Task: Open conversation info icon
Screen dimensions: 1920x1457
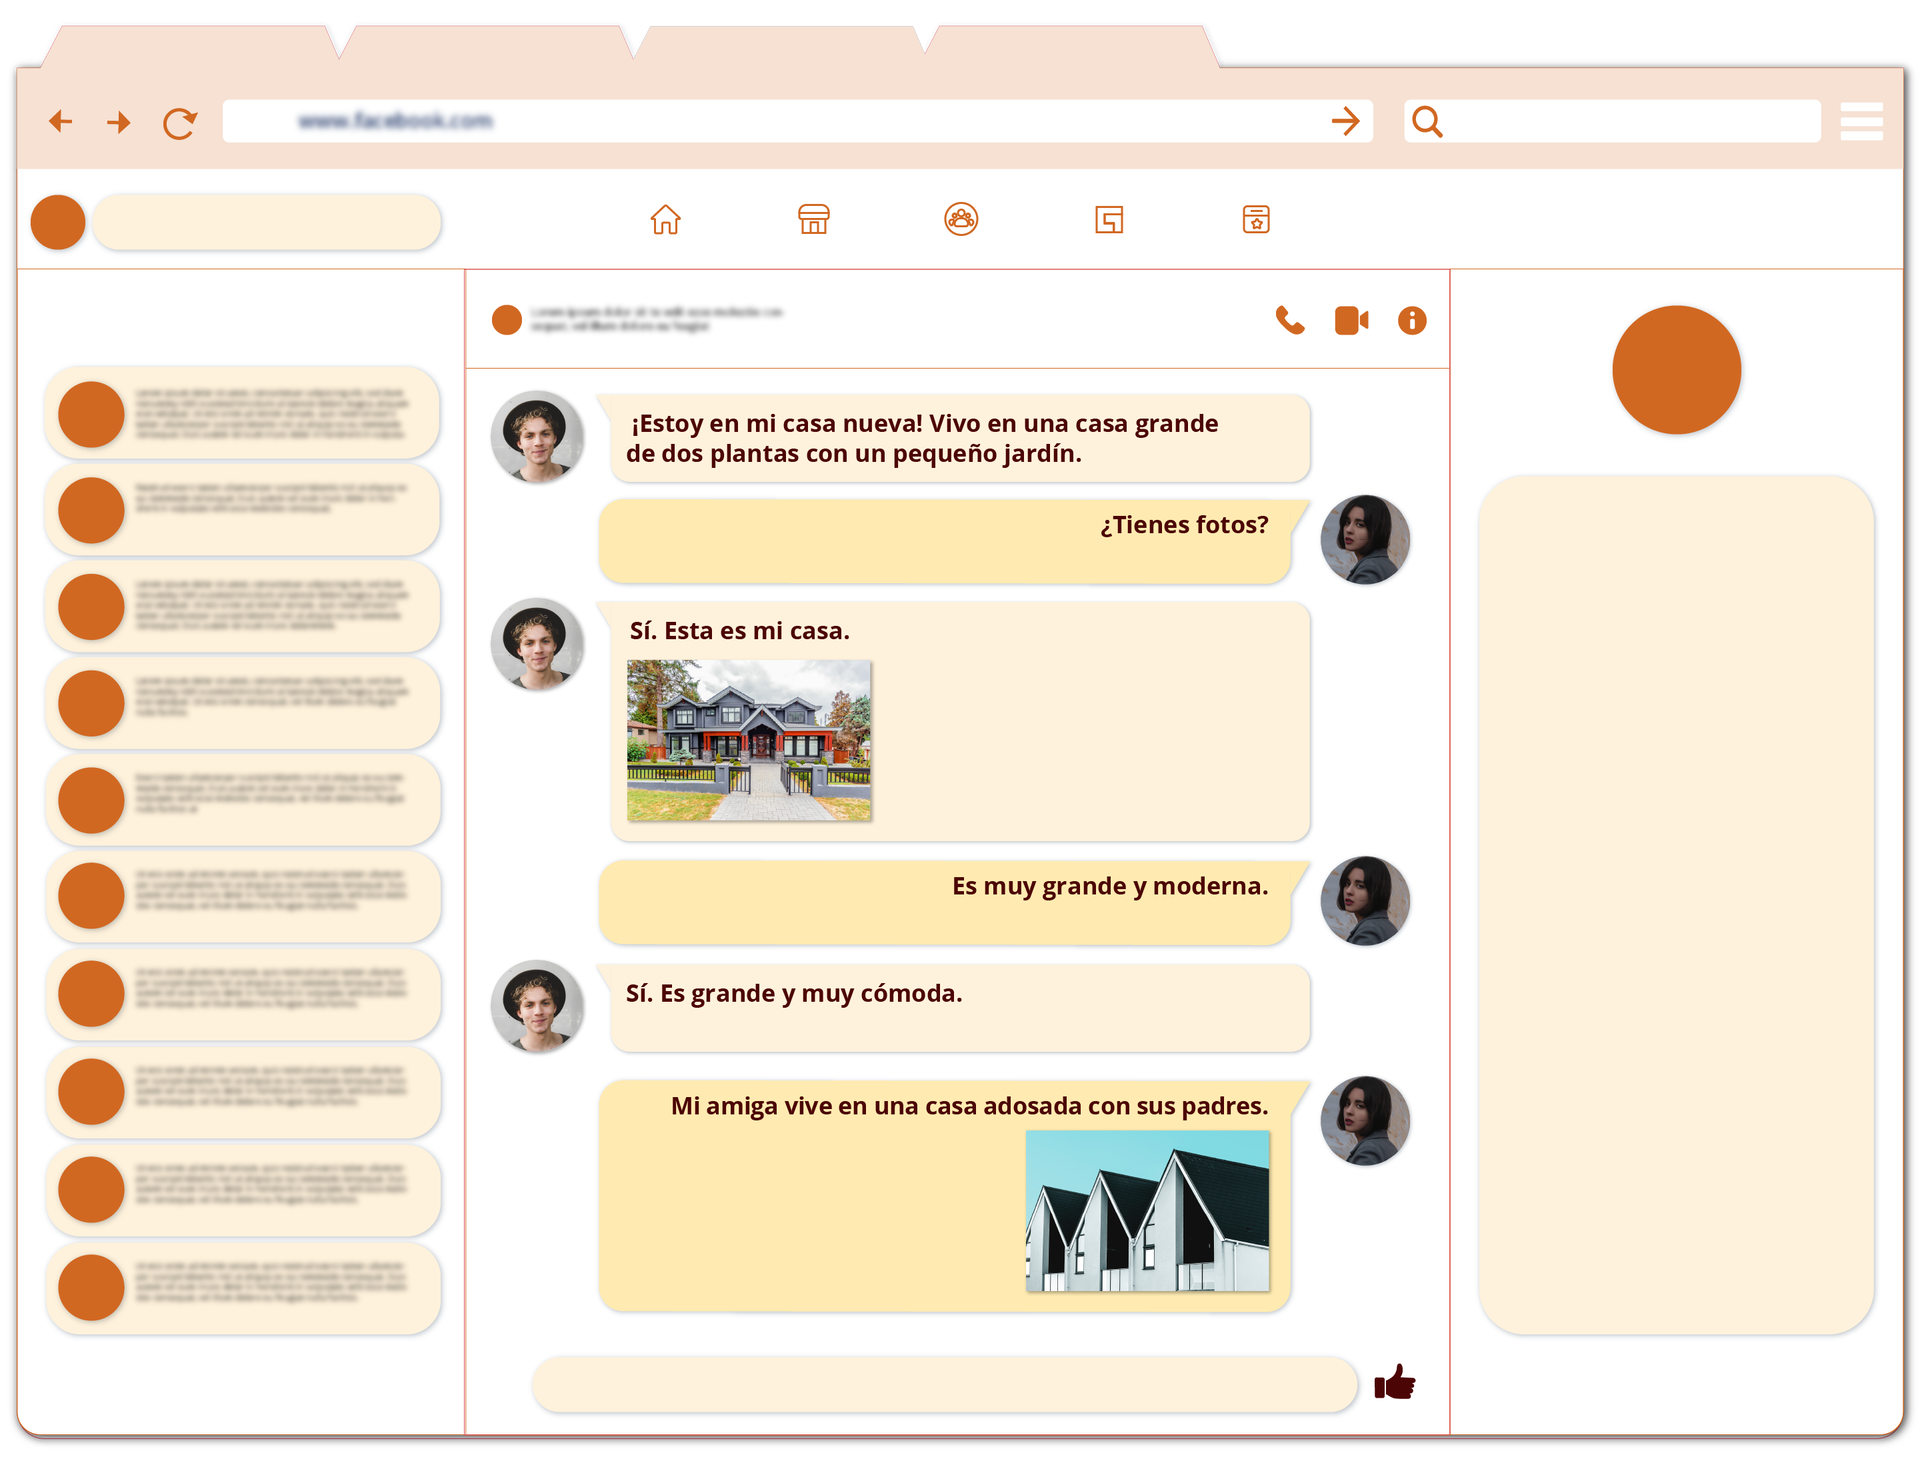Action: pyautogui.click(x=1412, y=320)
